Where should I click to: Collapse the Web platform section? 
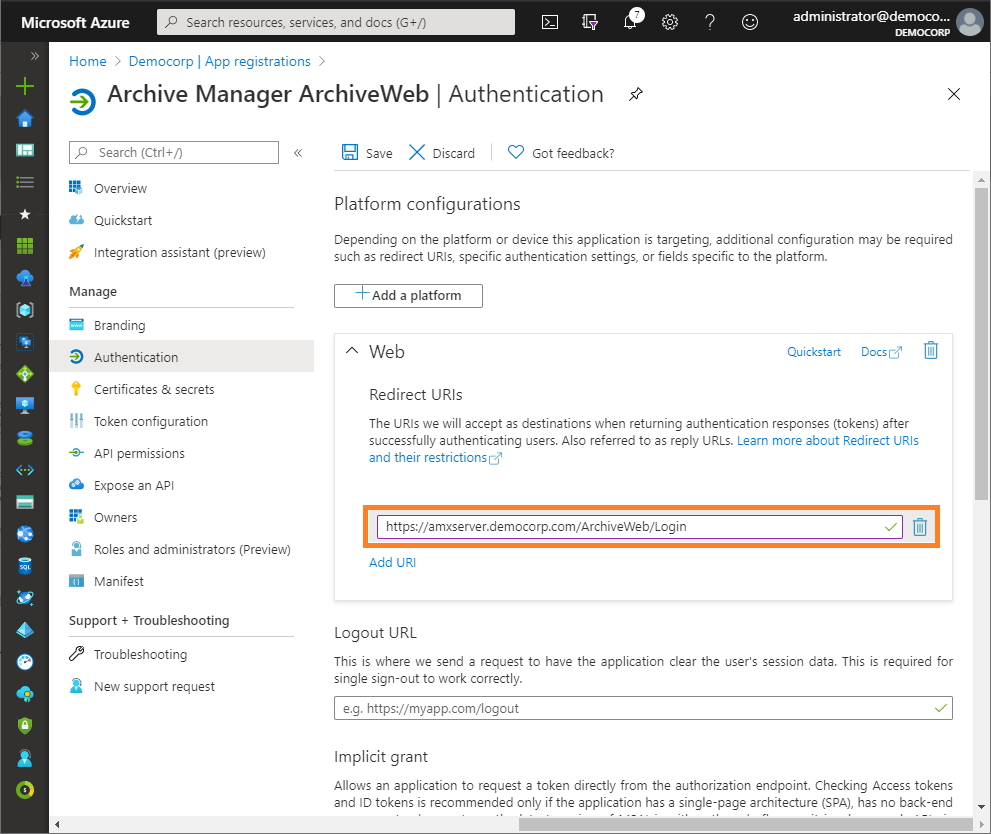click(351, 351)
